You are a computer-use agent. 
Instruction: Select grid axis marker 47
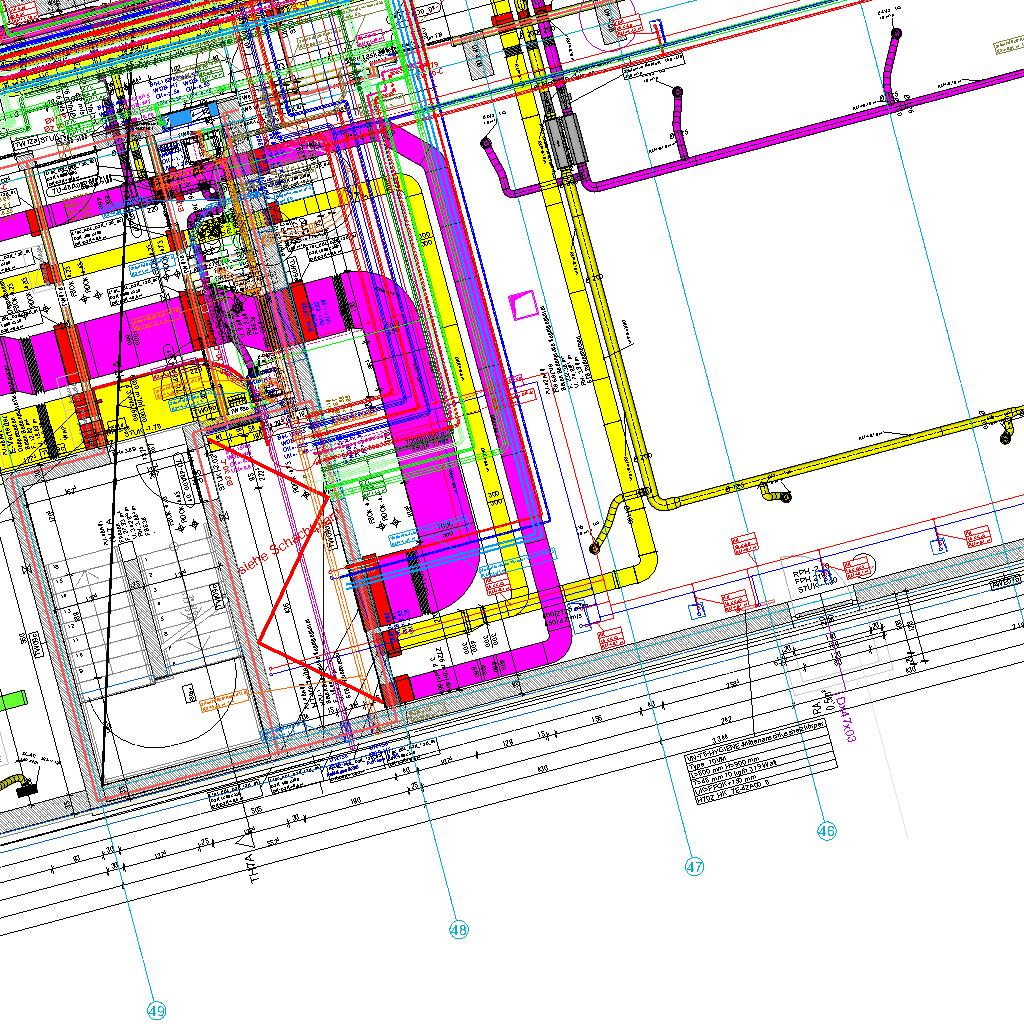pyautogui.click(x=694, y=867)
